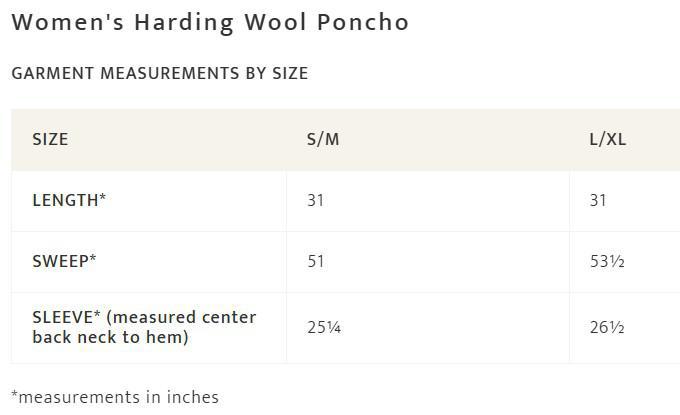Click the L/XL length value 31

pos(598,200)
